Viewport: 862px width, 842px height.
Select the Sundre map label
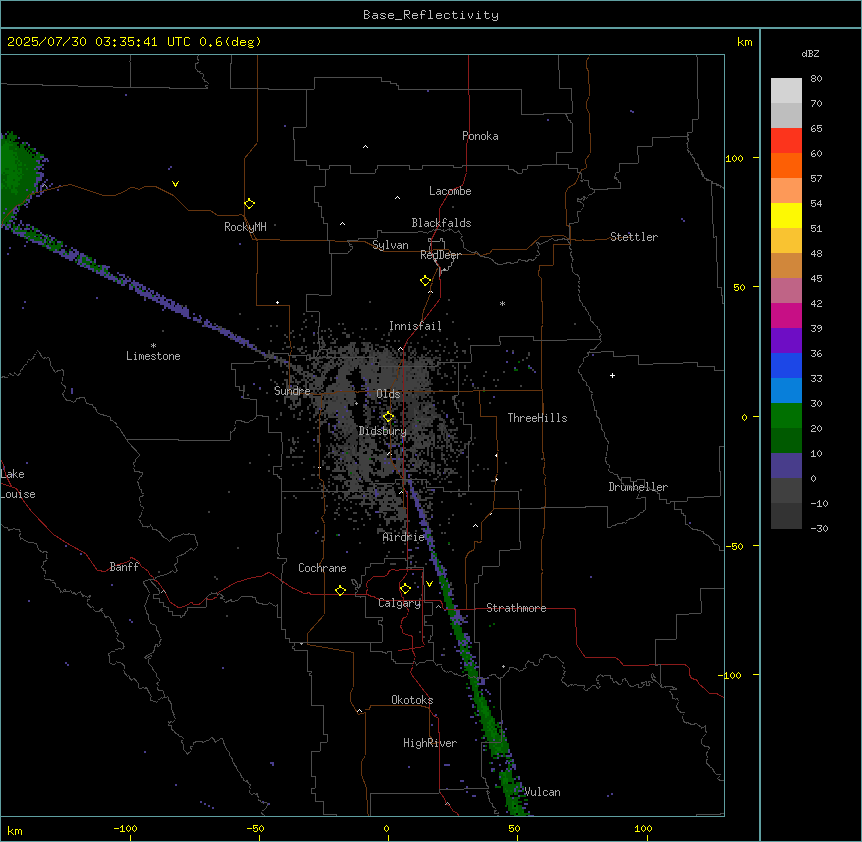292,391
